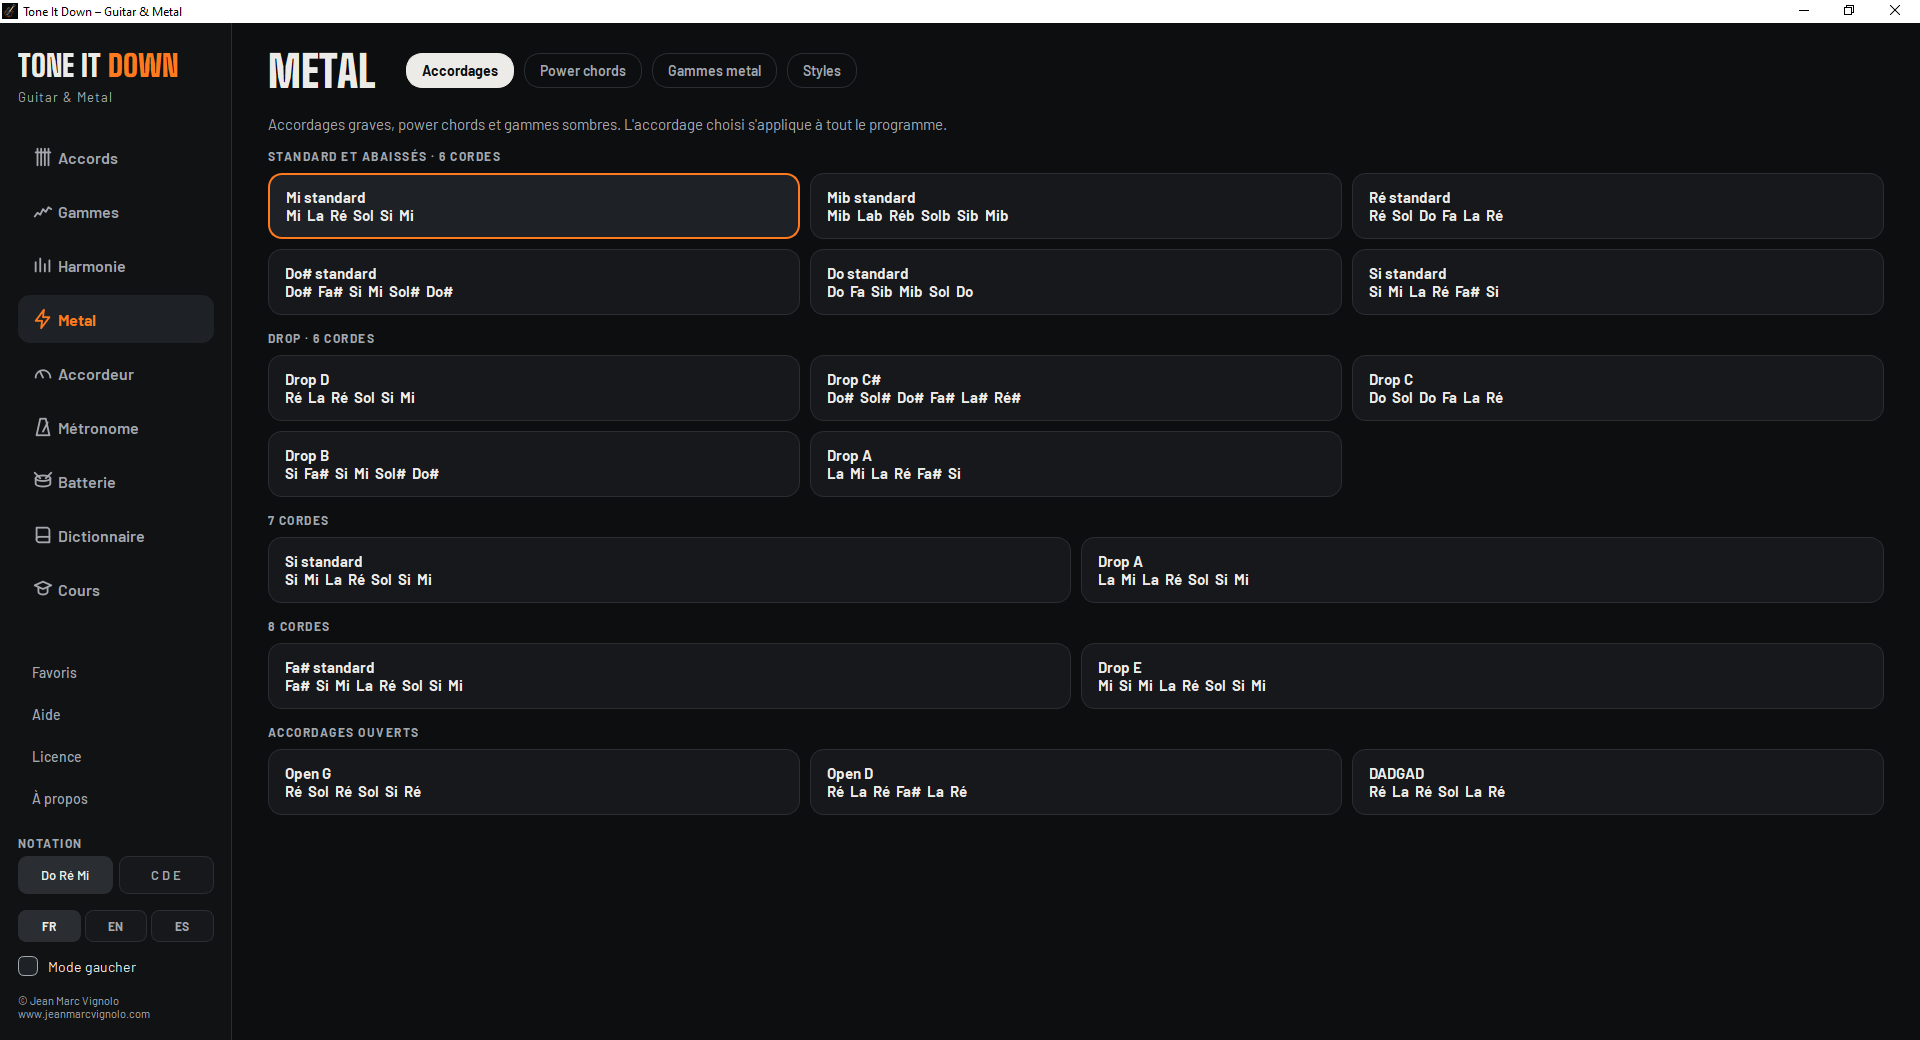Screen dimensions: 1920x1040
Task: Select the 6-string Si standard tuning
Action: point(1618,282)
